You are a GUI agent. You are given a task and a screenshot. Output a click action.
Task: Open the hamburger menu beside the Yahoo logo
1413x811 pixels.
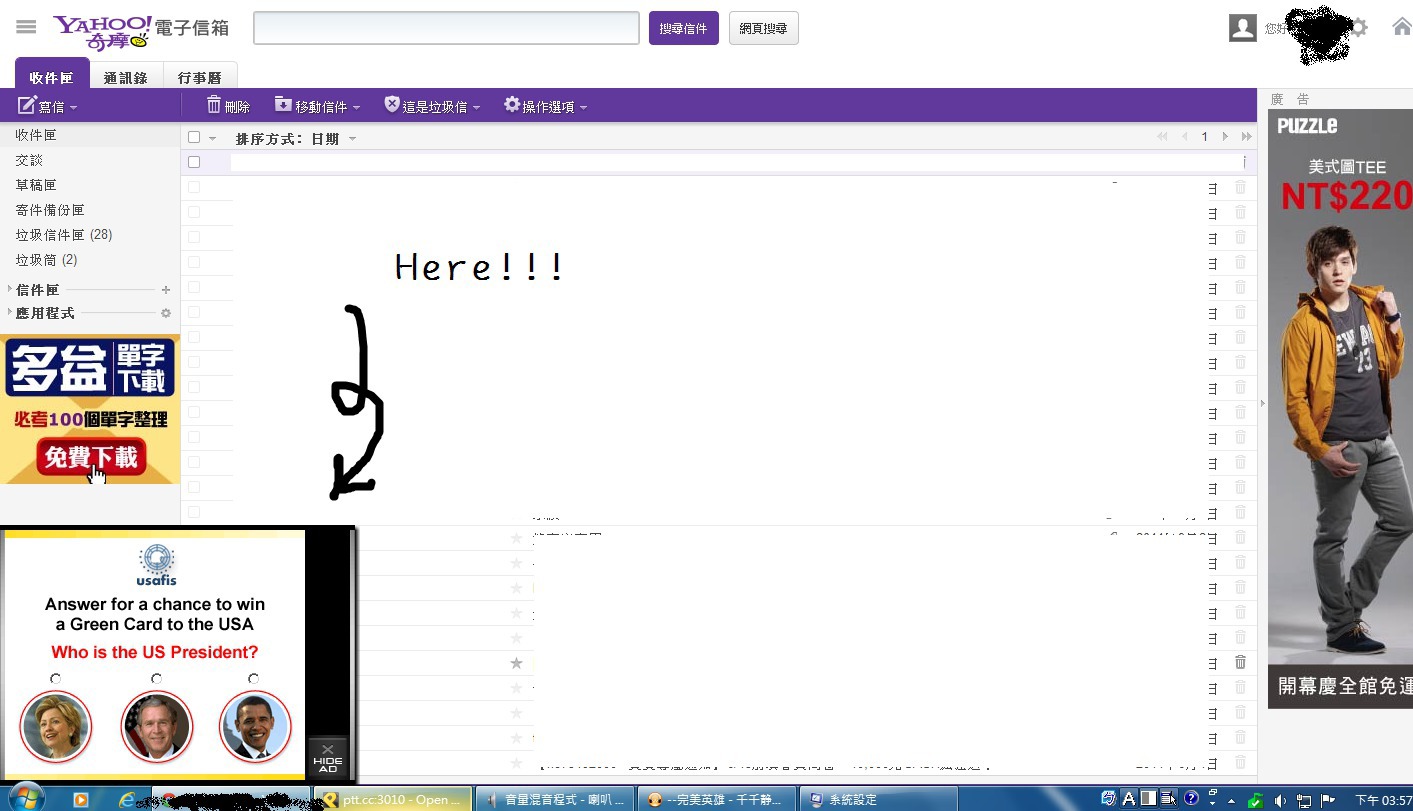click(x=26, y=27)
